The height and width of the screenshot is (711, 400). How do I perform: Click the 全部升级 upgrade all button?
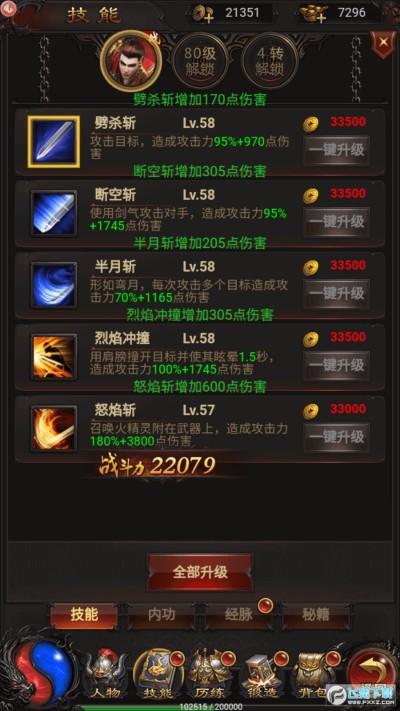[200, 572]
